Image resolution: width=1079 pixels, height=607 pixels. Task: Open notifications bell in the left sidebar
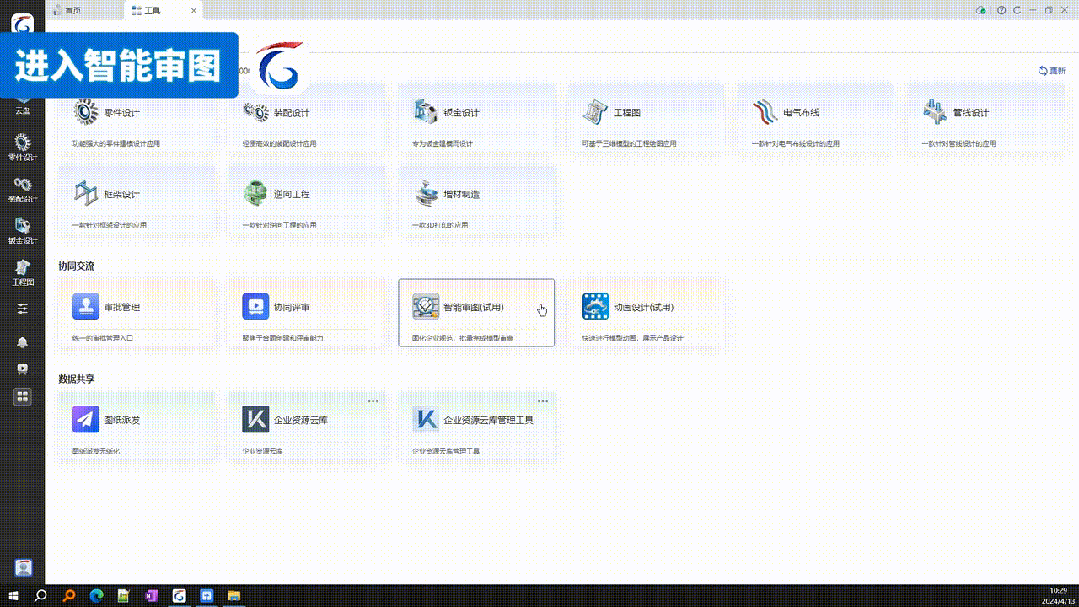click(22, 342)
